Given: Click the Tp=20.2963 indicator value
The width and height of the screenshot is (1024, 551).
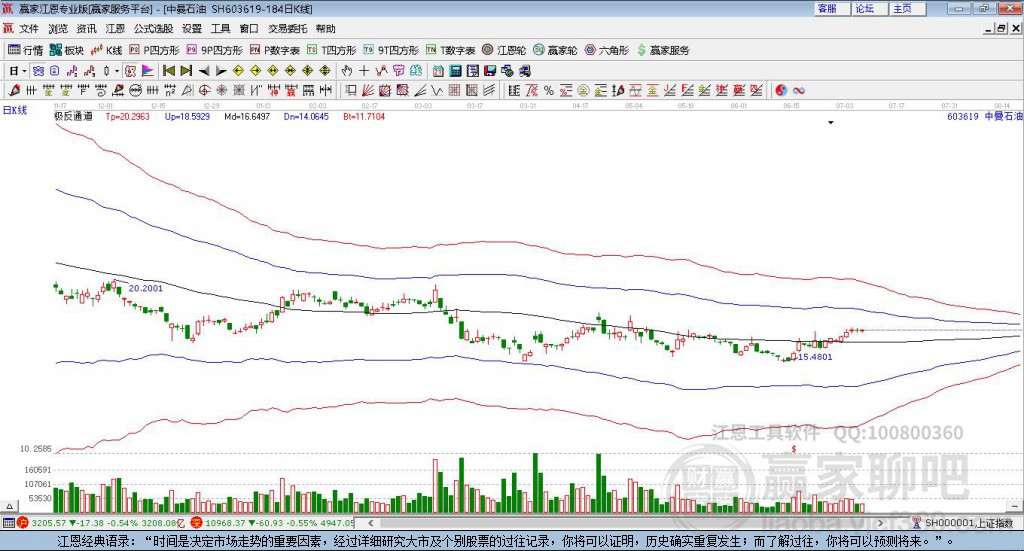Looking at the screenshot, I should [x=127, y=116].
